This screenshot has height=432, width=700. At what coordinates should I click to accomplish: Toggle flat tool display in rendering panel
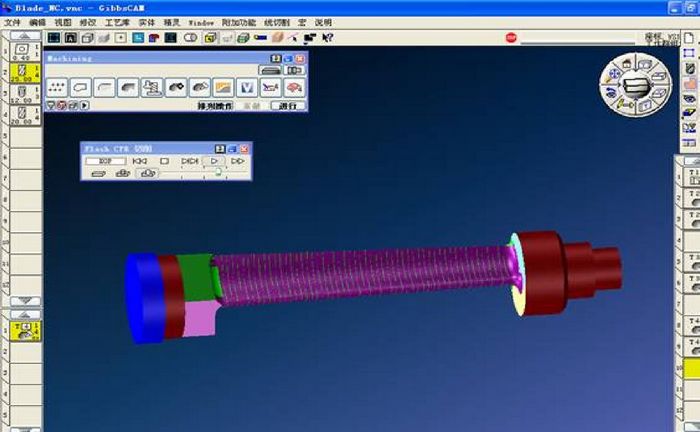point(98,174)
